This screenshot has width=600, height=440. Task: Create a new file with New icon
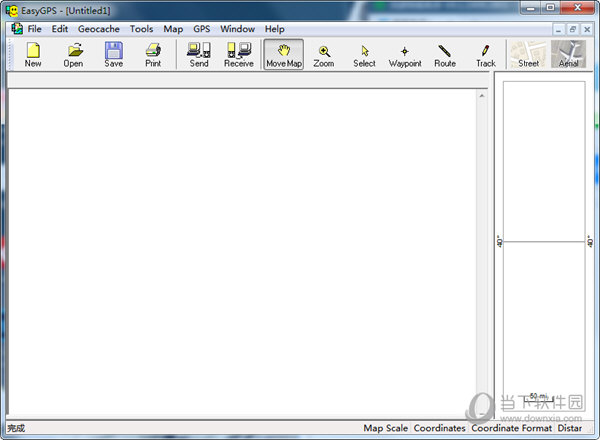tap(33, 55)
